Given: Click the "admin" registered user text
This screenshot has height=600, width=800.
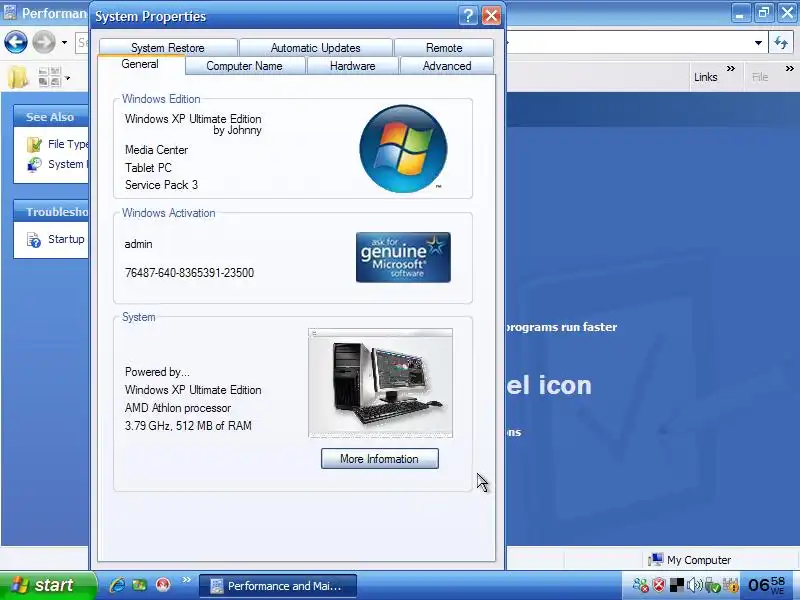Looking at the screenshot, I should point(138,244).
